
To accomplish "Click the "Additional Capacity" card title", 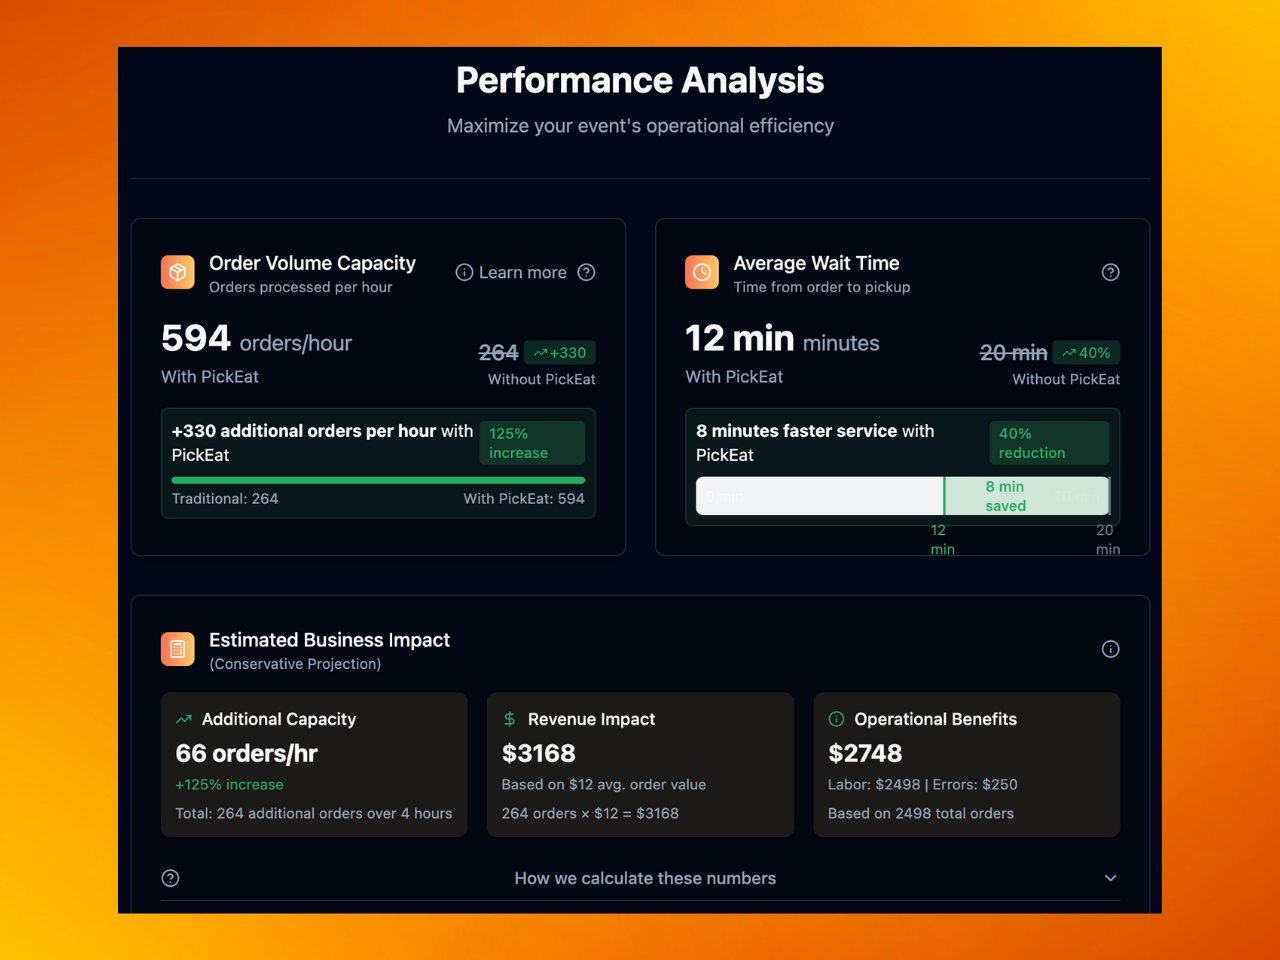I will pos(279,719).
